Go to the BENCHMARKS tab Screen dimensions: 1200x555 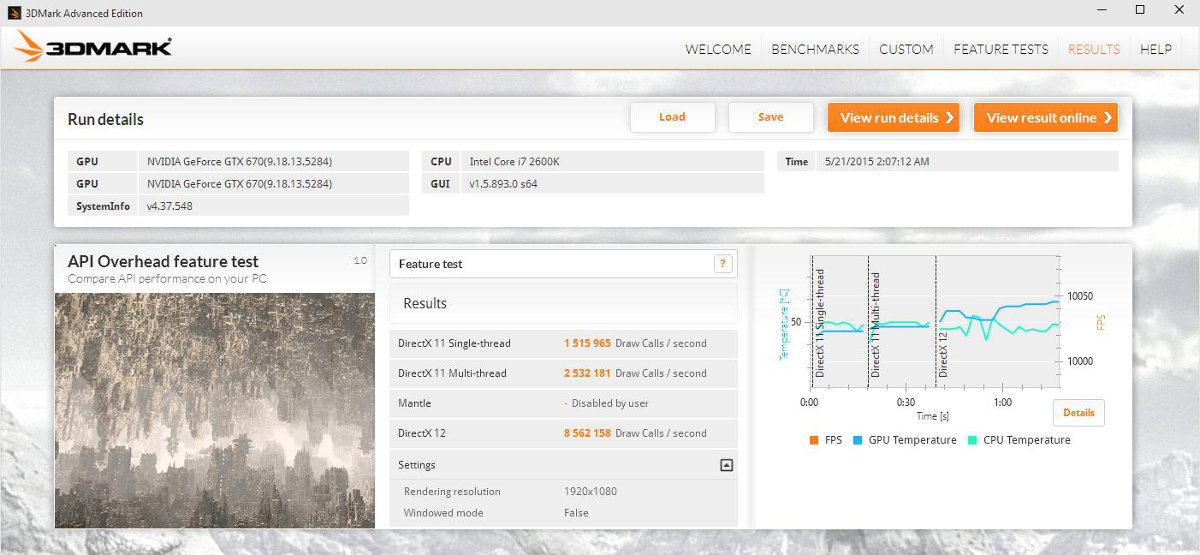click(815, 49)
